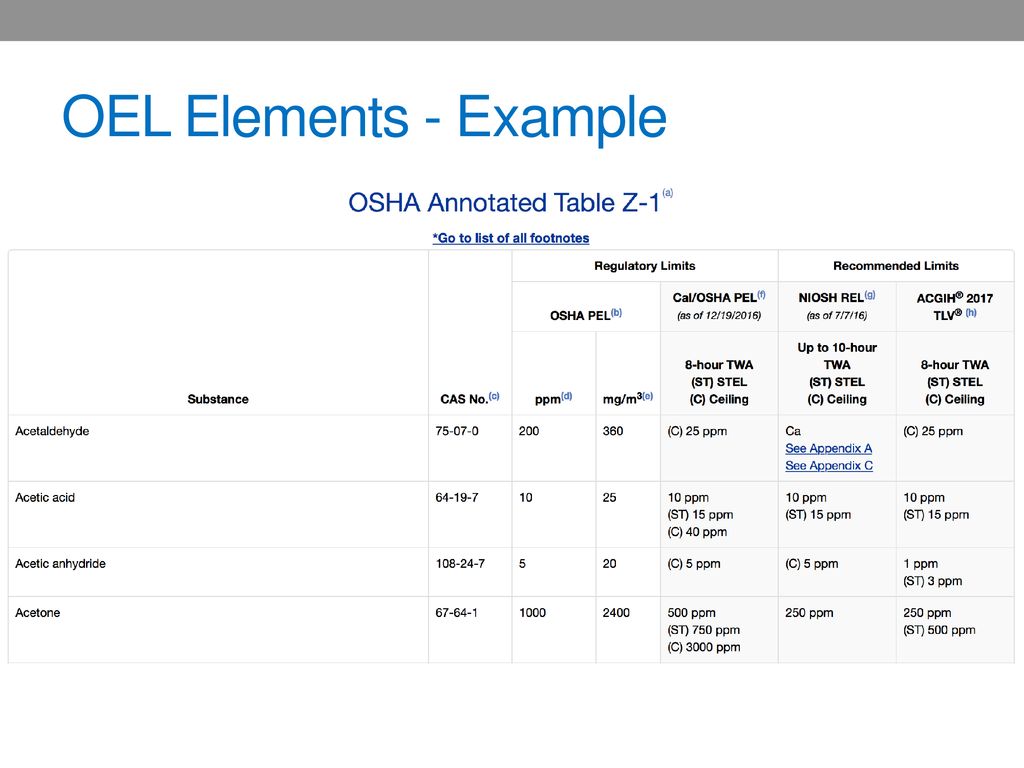This screenshot has width=1024, height=768.
Task: Click the '(ST) 500 ppm' Acetone ACGIH entry
Action: point(939,630)
